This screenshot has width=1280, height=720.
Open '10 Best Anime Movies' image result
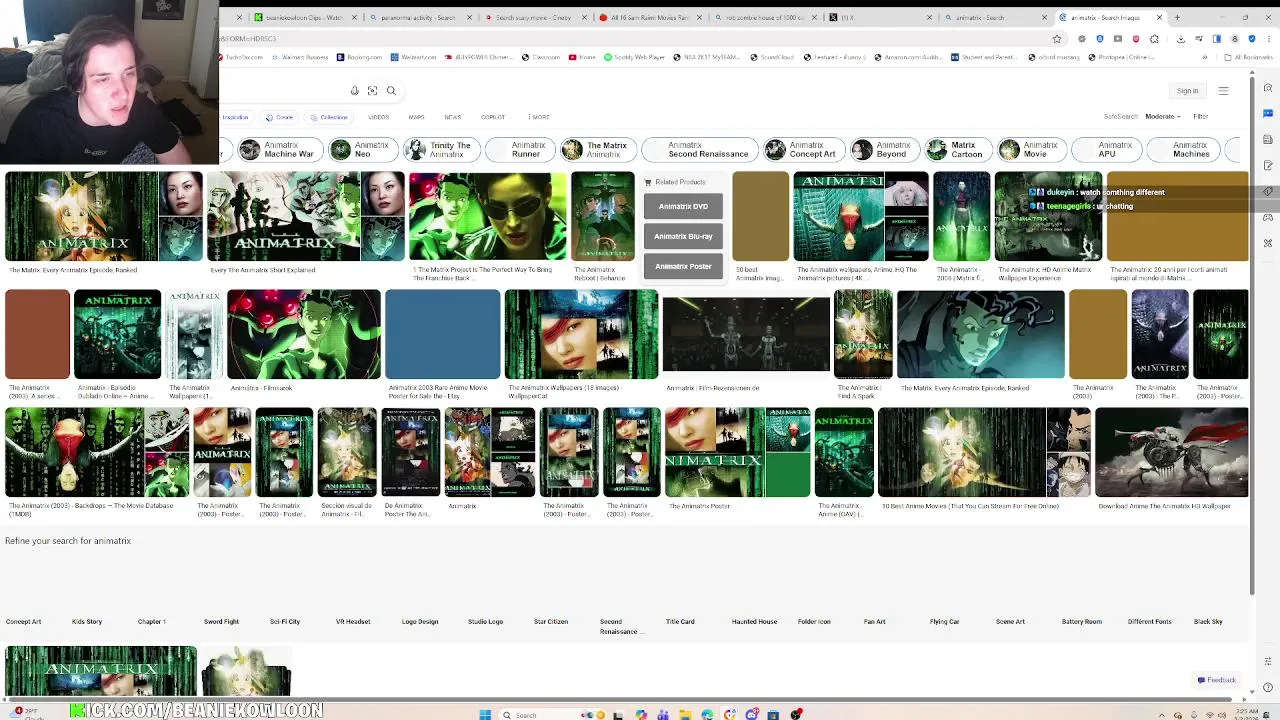(x=984, y=452)
